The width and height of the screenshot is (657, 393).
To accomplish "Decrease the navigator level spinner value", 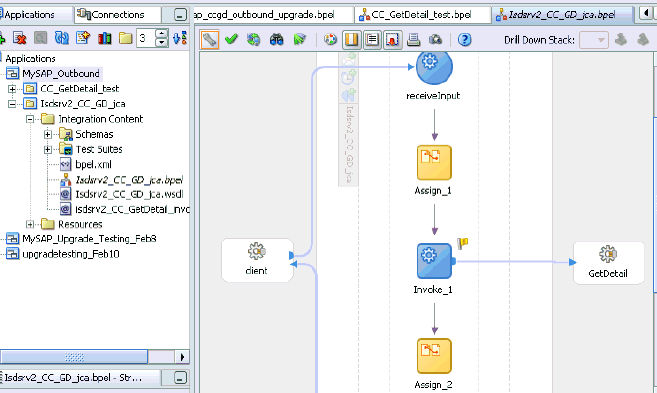I will pyautogui.click(x=162, y=43).
